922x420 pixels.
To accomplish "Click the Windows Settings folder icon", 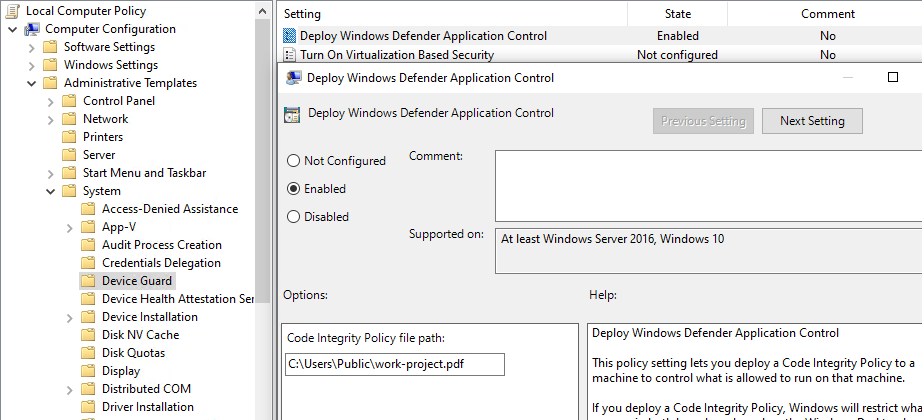I will click(x=51, y=65).
